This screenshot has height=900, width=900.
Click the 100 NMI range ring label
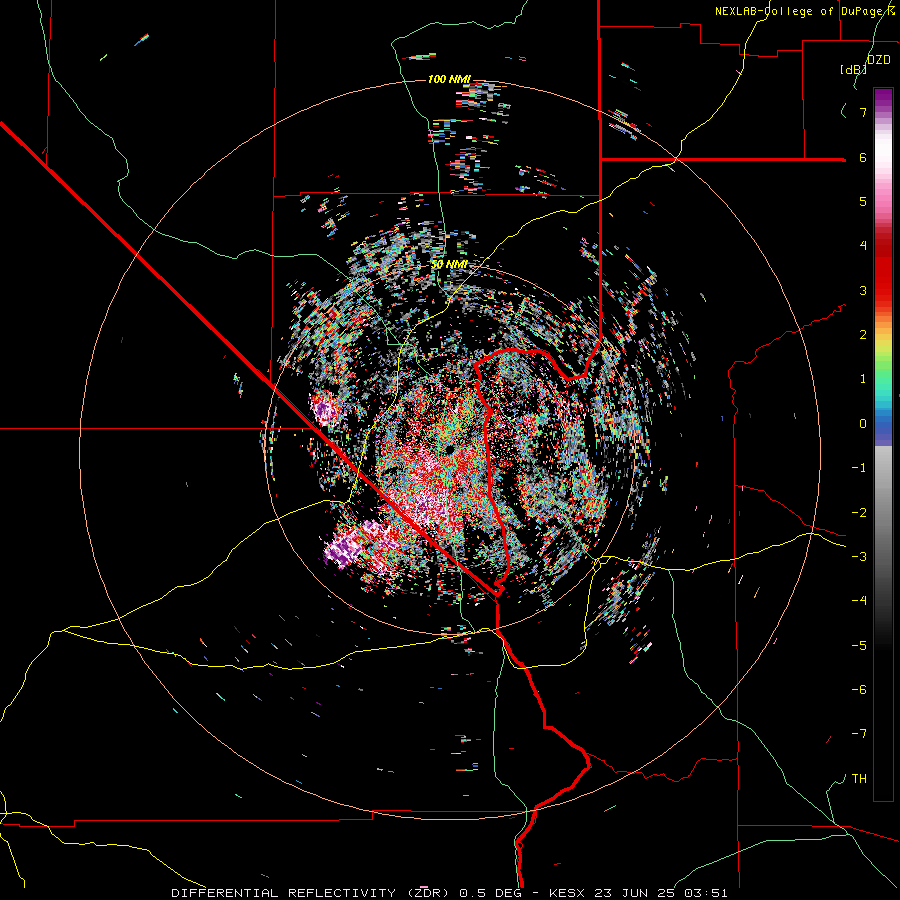coord(449,79)
